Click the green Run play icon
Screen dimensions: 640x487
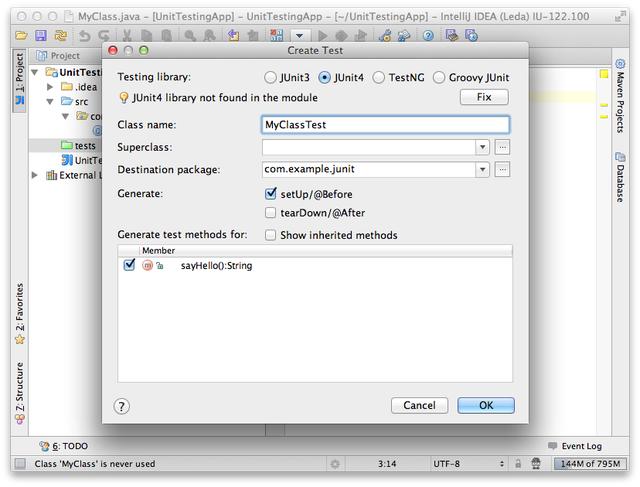(x=322, y=36)
